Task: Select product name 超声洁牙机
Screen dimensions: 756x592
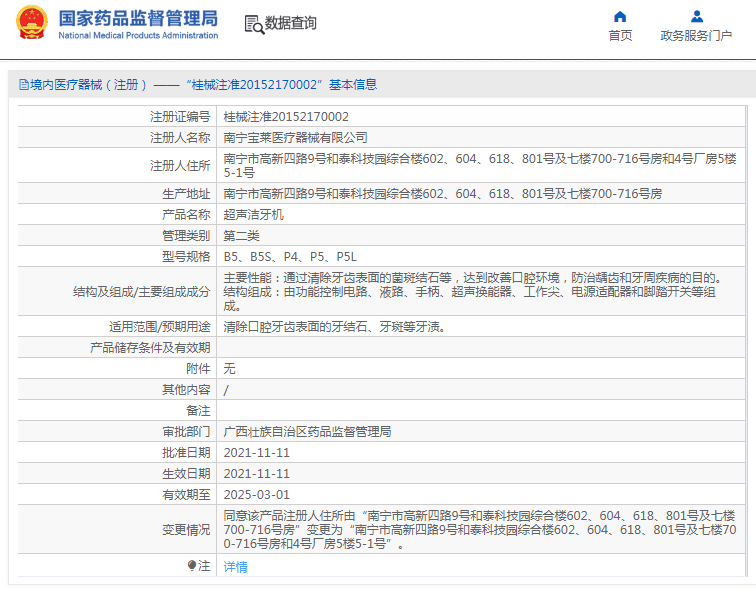Action: 254,215
